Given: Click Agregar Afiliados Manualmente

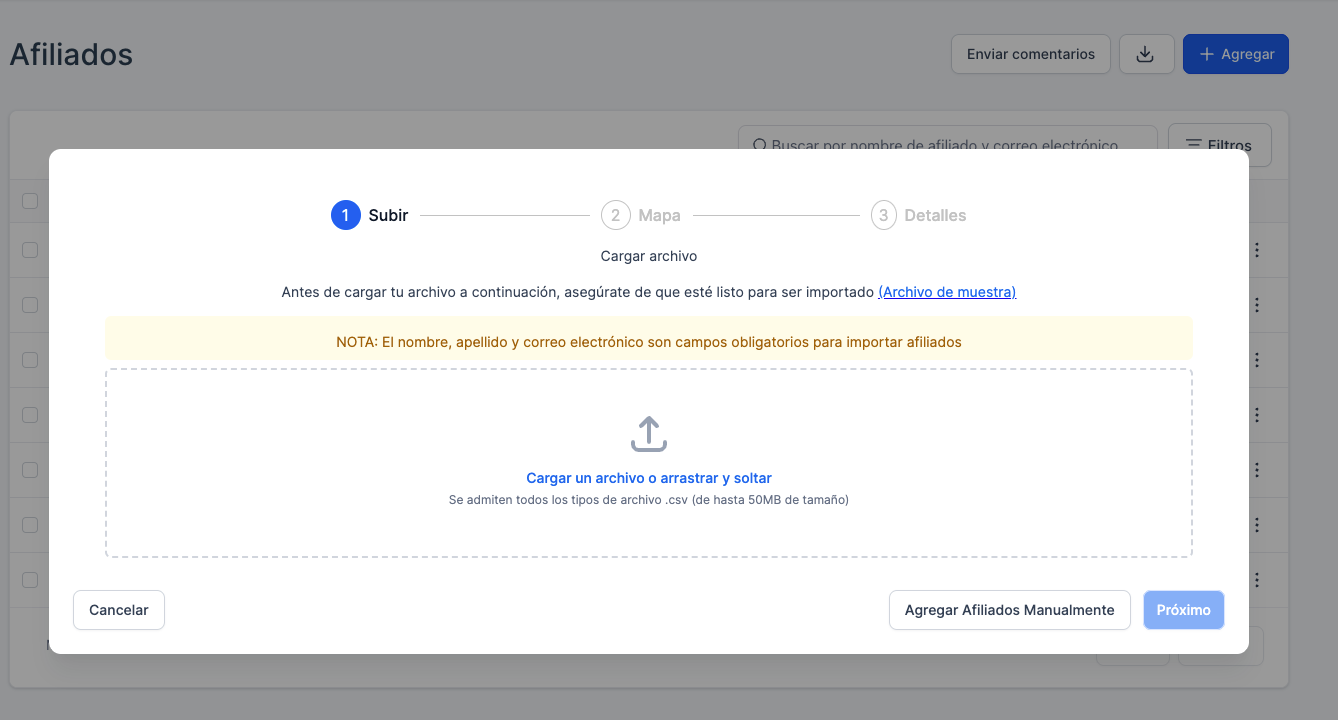Looking at the screenshot, I should click(x=1009, y=610).
